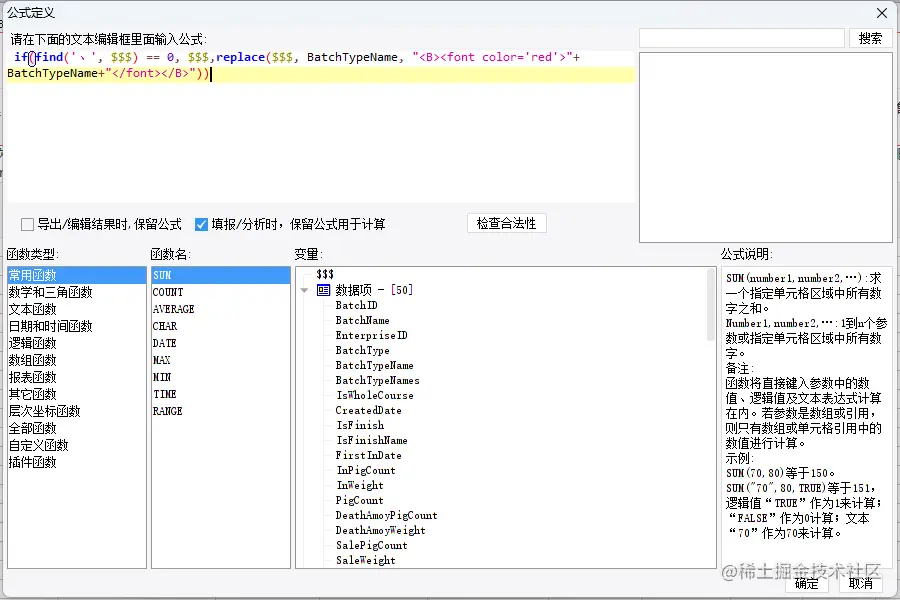Select the COUNT function name
The width and height of the screenshot is (900, 600).
click(220, 292)
